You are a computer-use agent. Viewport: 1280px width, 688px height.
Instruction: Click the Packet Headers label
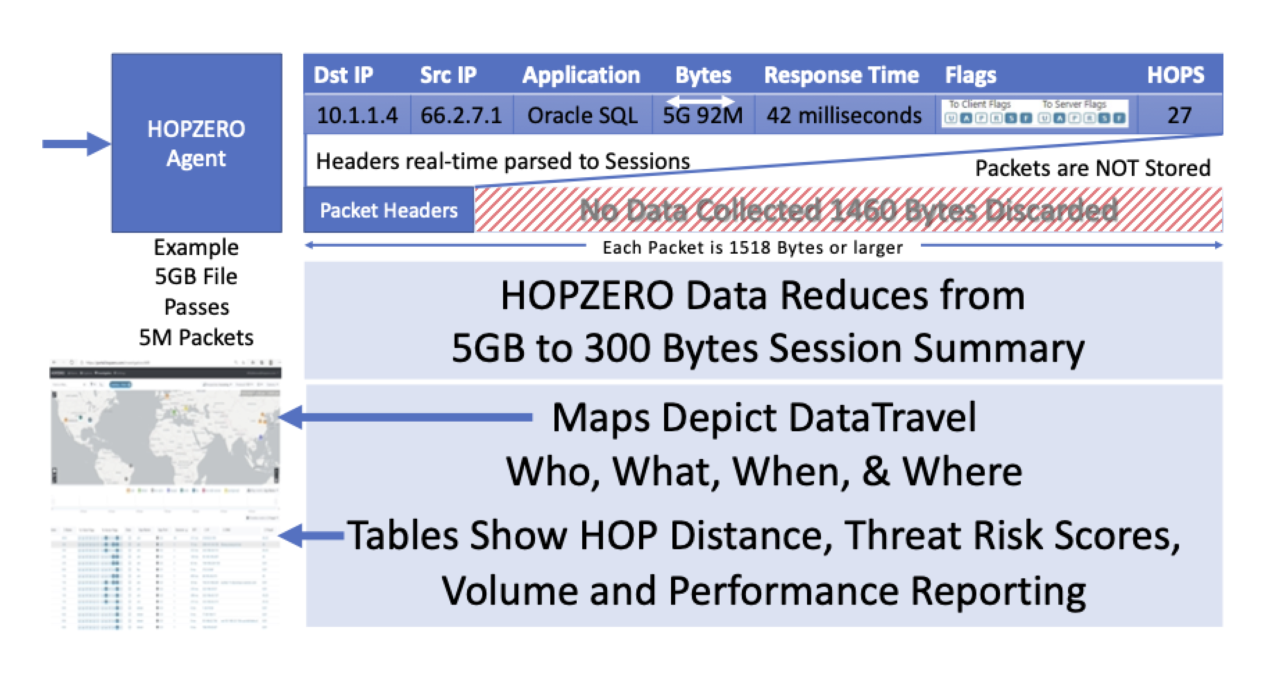click(x=389, y=210)
